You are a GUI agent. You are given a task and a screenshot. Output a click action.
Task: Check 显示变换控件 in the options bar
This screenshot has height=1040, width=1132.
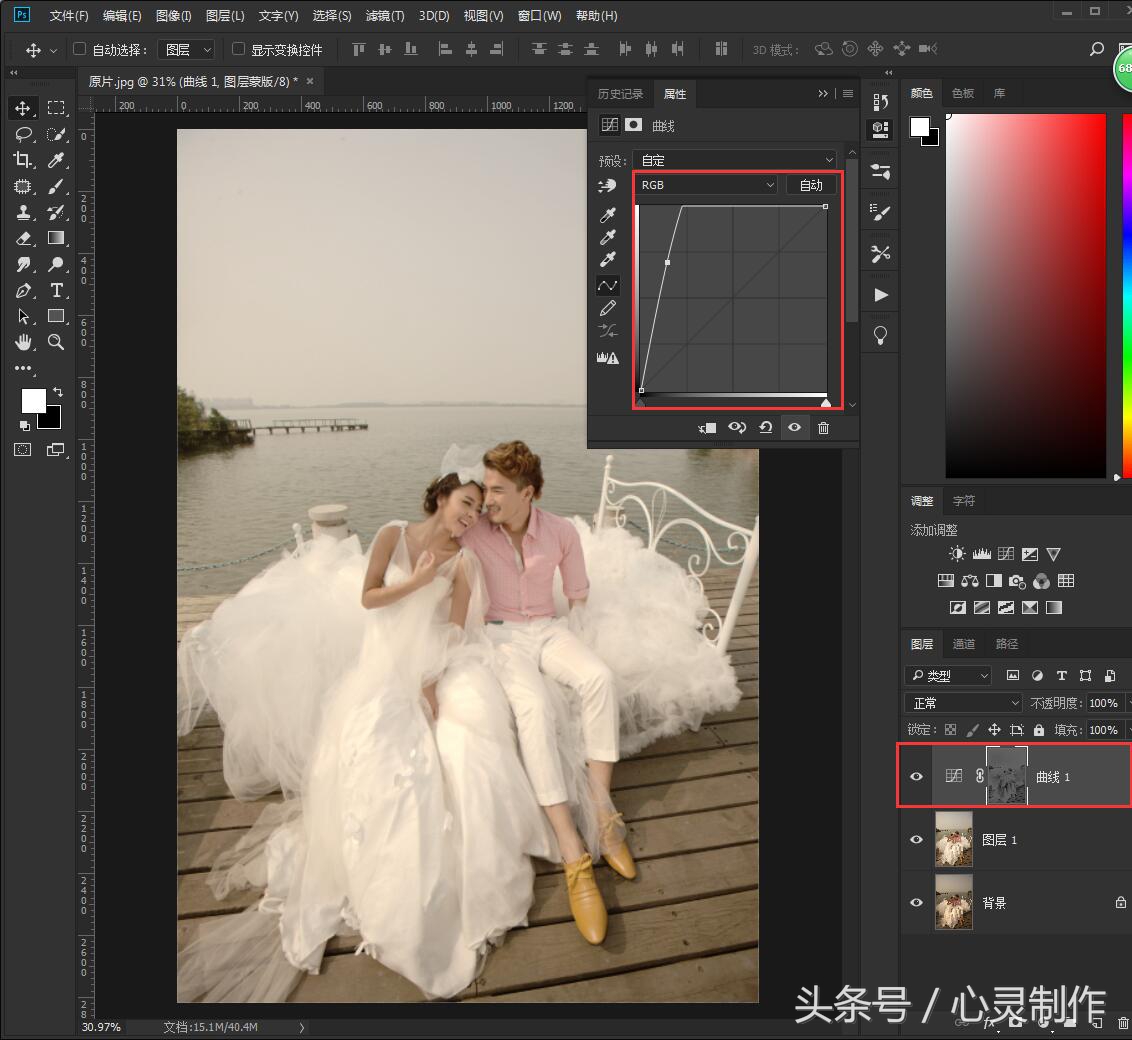point(237,49)
